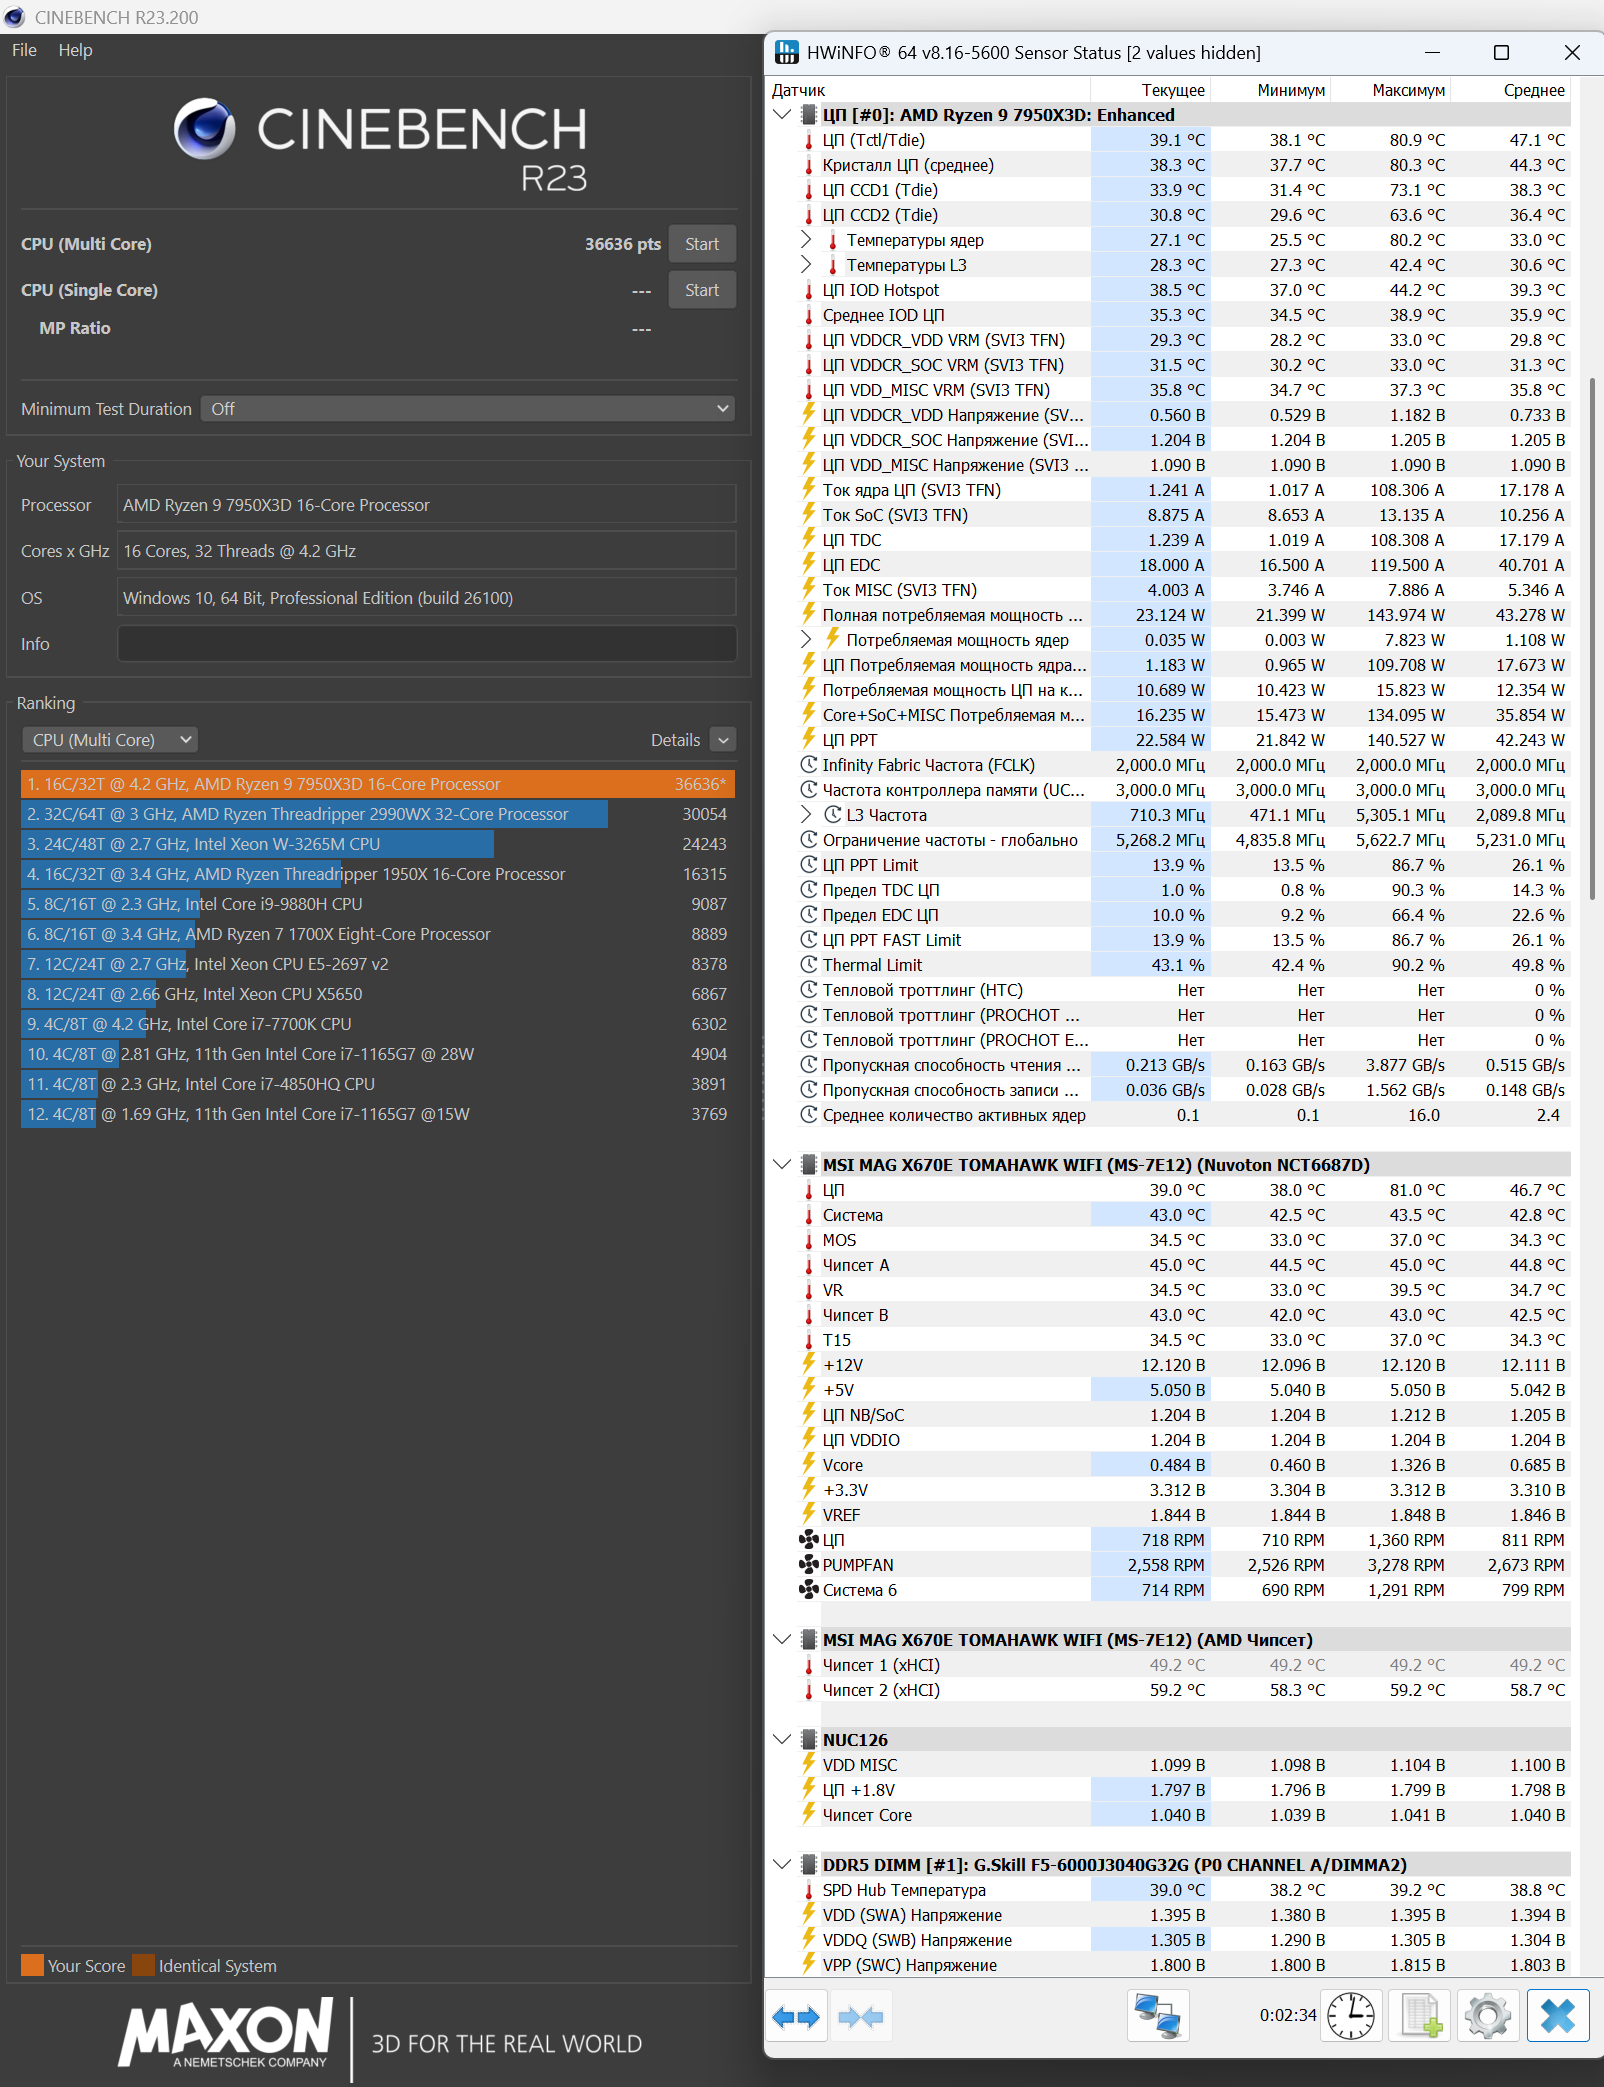Open the Details arrow dropdown in Ranking

click(x=723, y=740)
